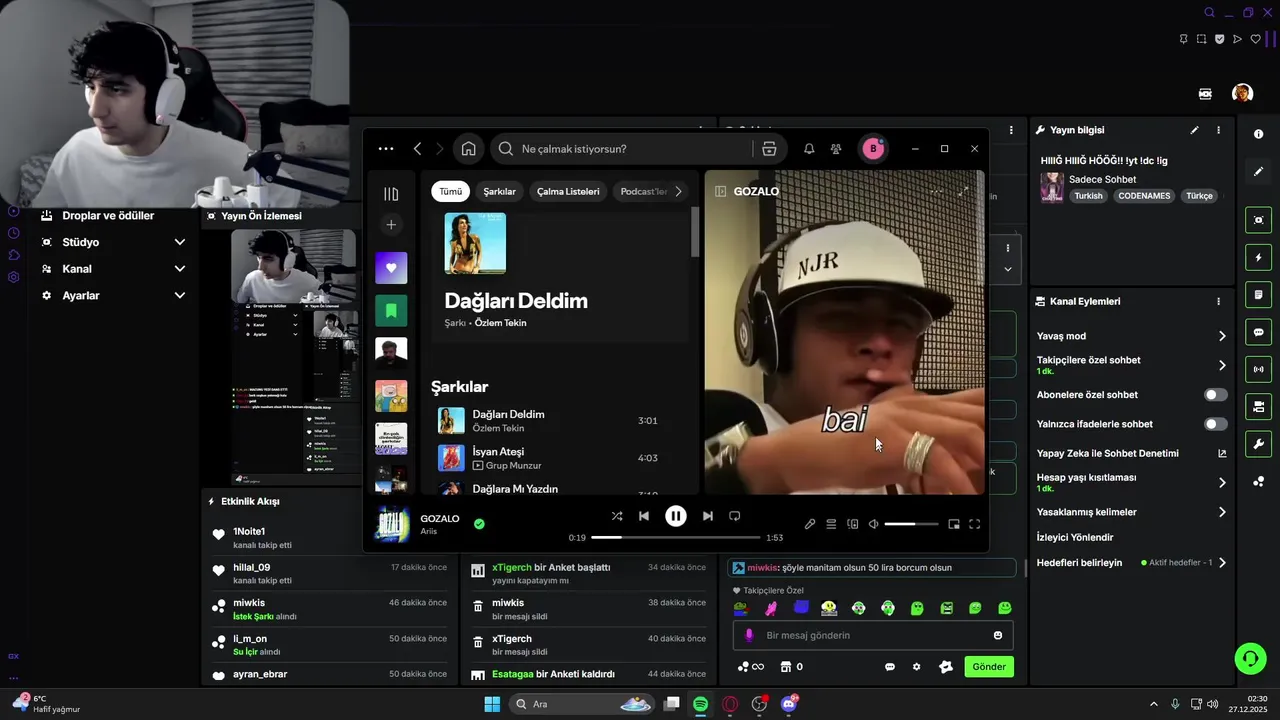Screen dimensions: 1280x720
Task: Pause the GOZALO song
Action: (x=676, y=516)
